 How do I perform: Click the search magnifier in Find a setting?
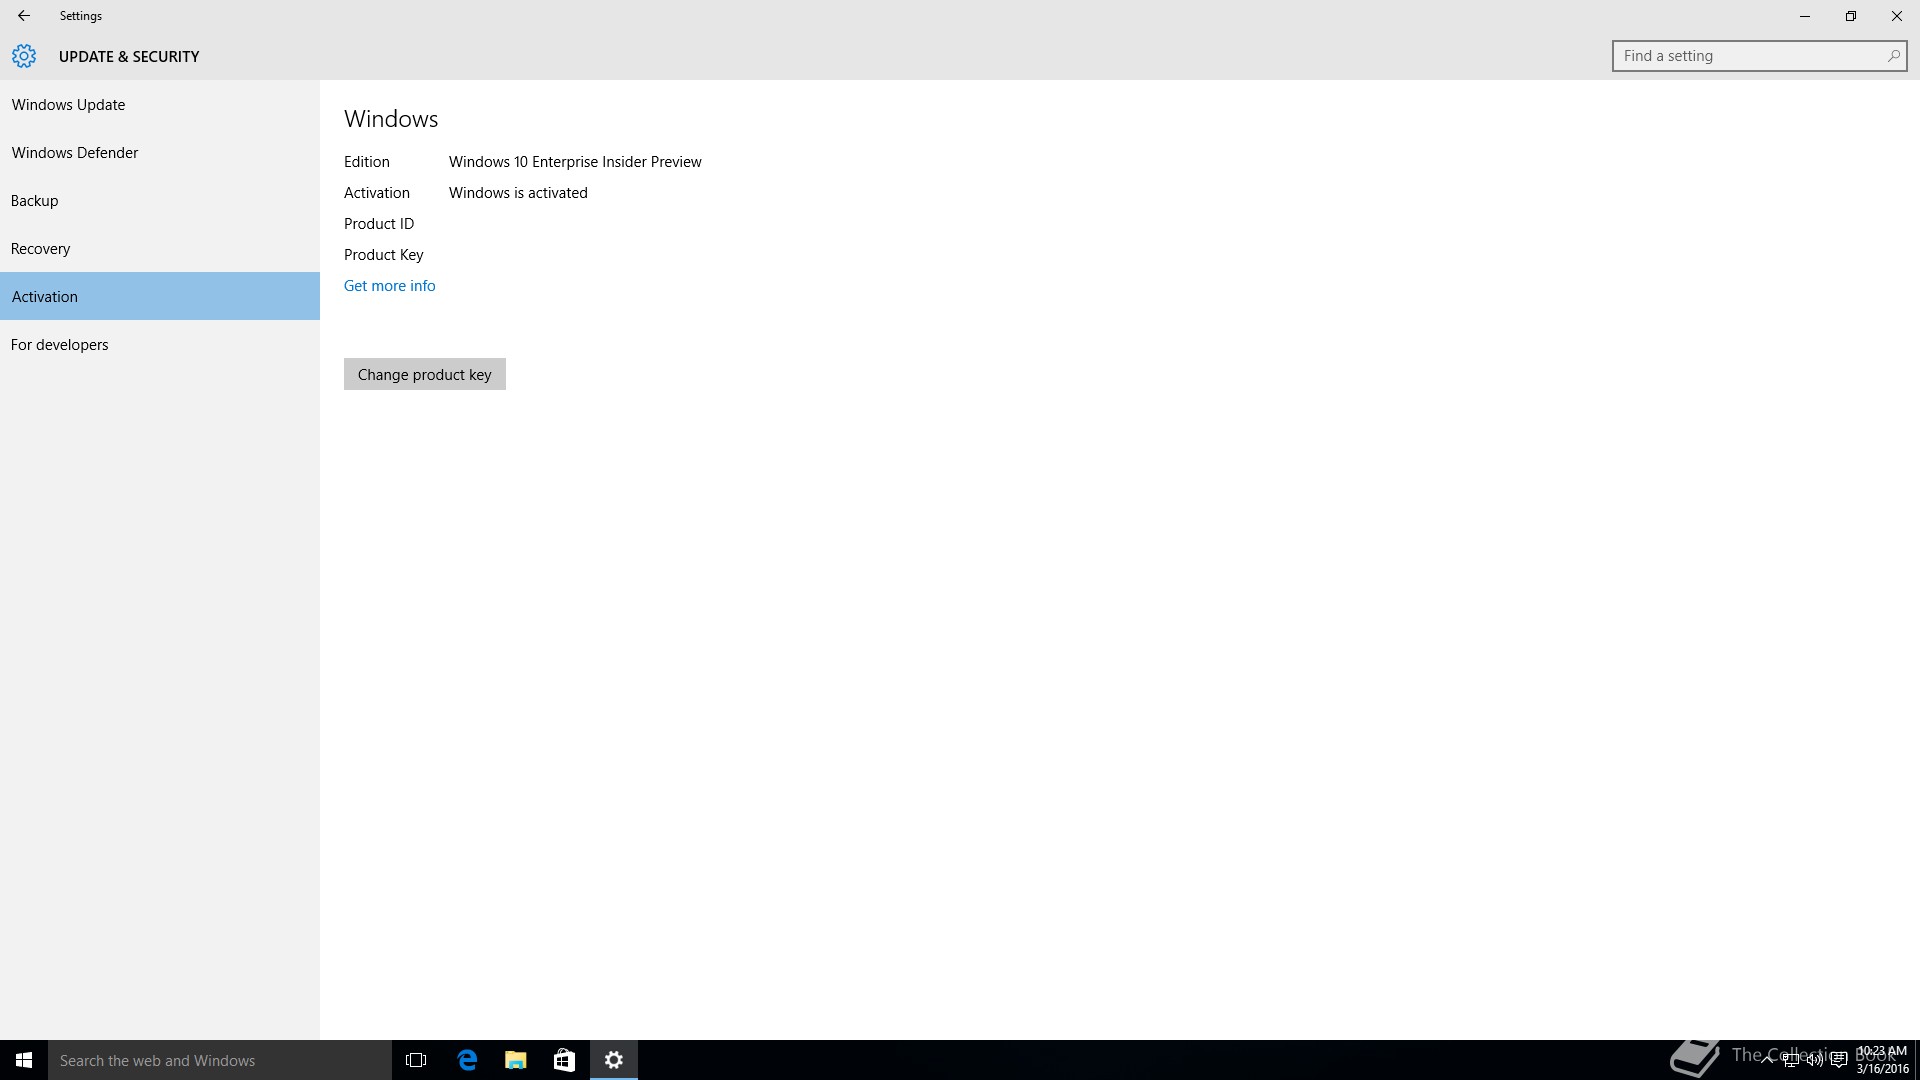(x=1893, y=56)
